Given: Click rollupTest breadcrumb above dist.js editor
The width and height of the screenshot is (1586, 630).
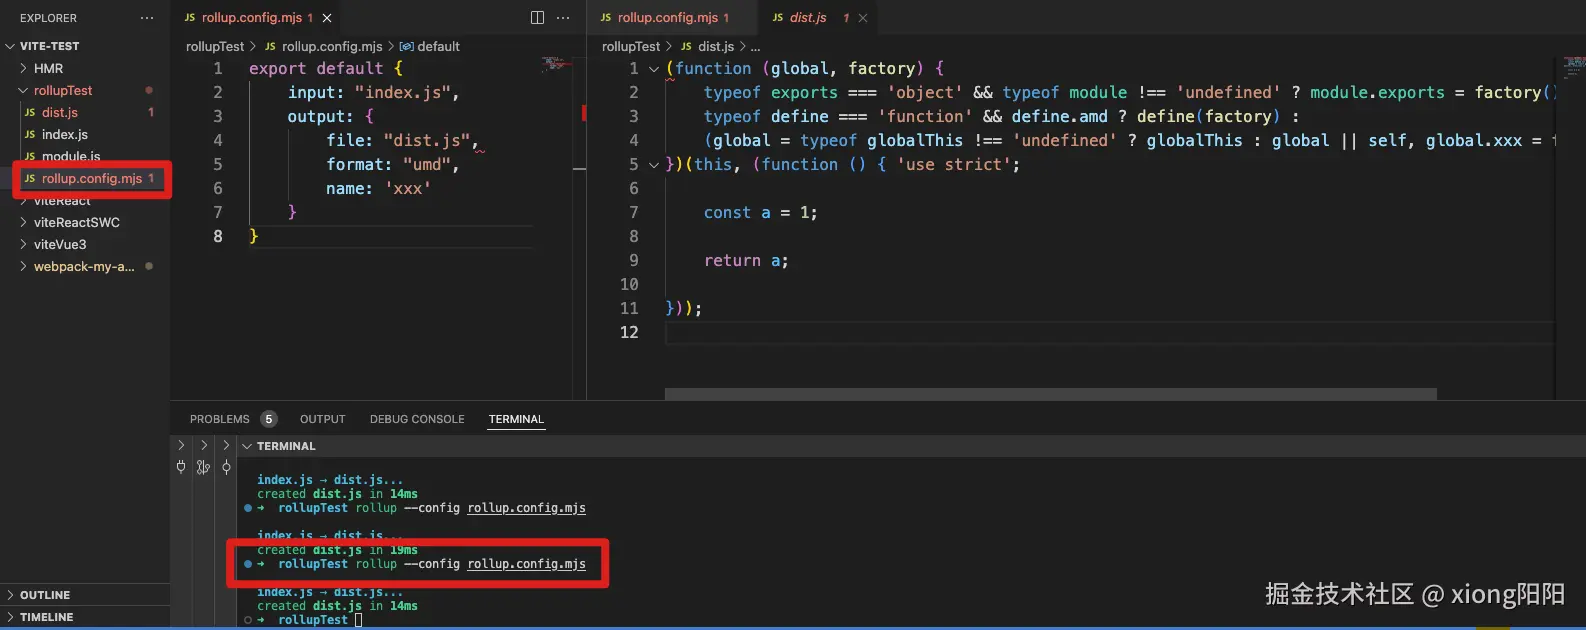Looking at the screenshot, I should 631,47.
